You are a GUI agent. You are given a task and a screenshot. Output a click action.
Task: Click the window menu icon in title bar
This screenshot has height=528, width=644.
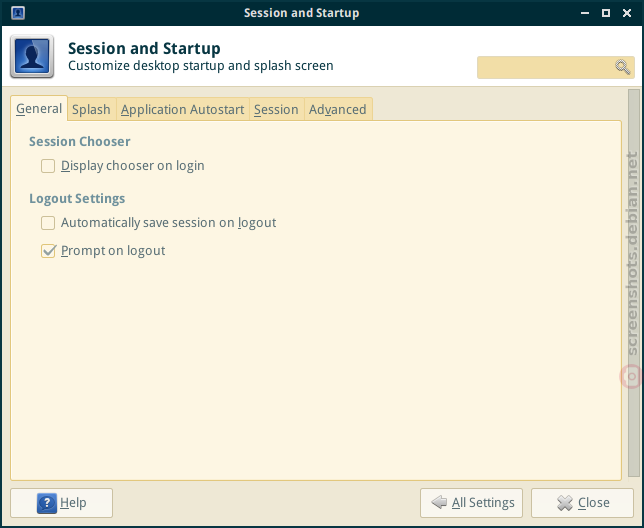pyautogui.click(x=18, y=13)
